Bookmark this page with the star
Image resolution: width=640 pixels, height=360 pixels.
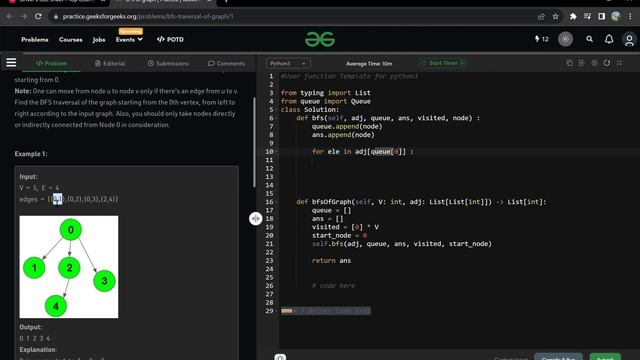click(556, 16)
